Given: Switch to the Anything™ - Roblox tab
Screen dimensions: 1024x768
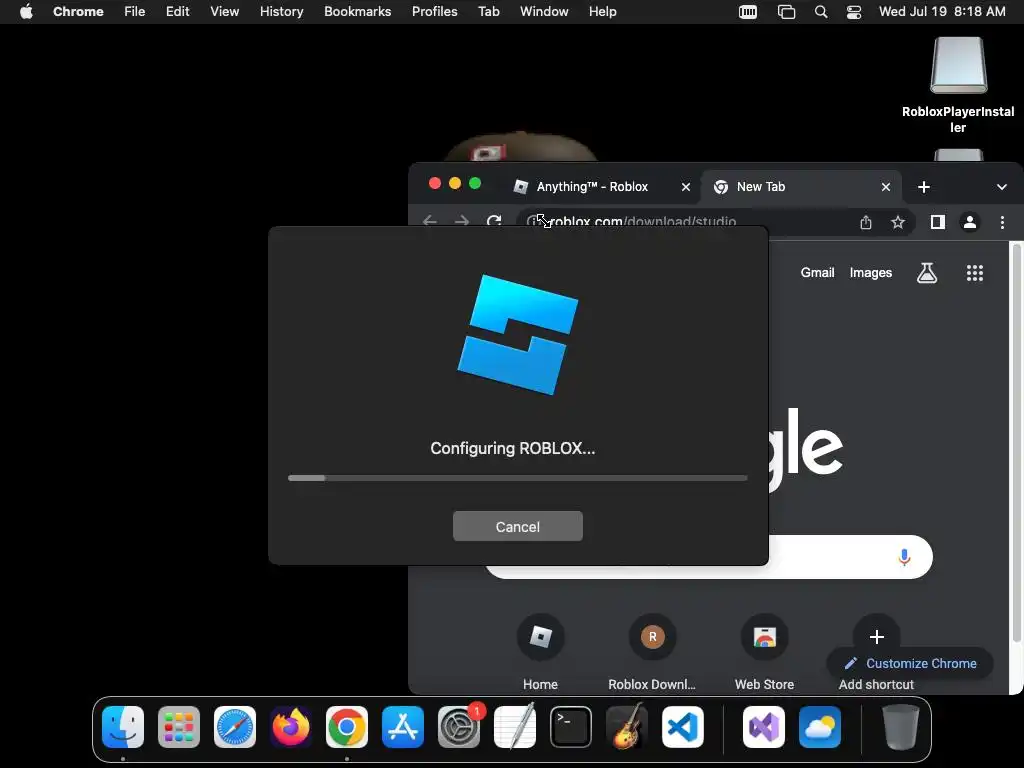Looking at the screenshot, I should click(x=592, y=187).
